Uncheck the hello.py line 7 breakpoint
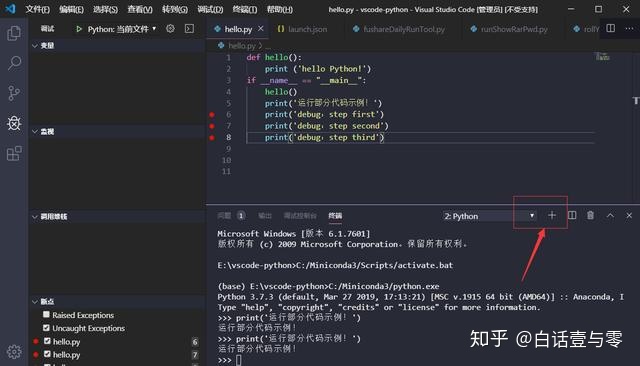 pyautogui.click(x=47, y=354)
